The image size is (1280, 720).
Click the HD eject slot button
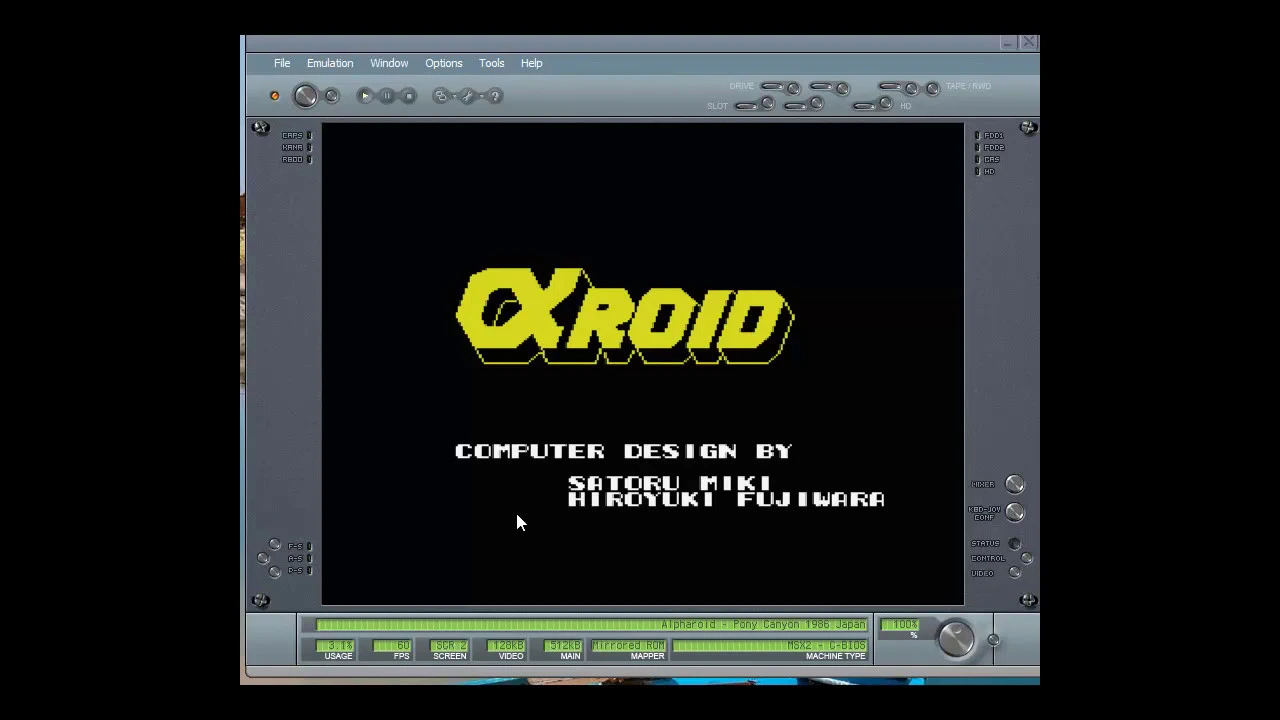[864, 106]
